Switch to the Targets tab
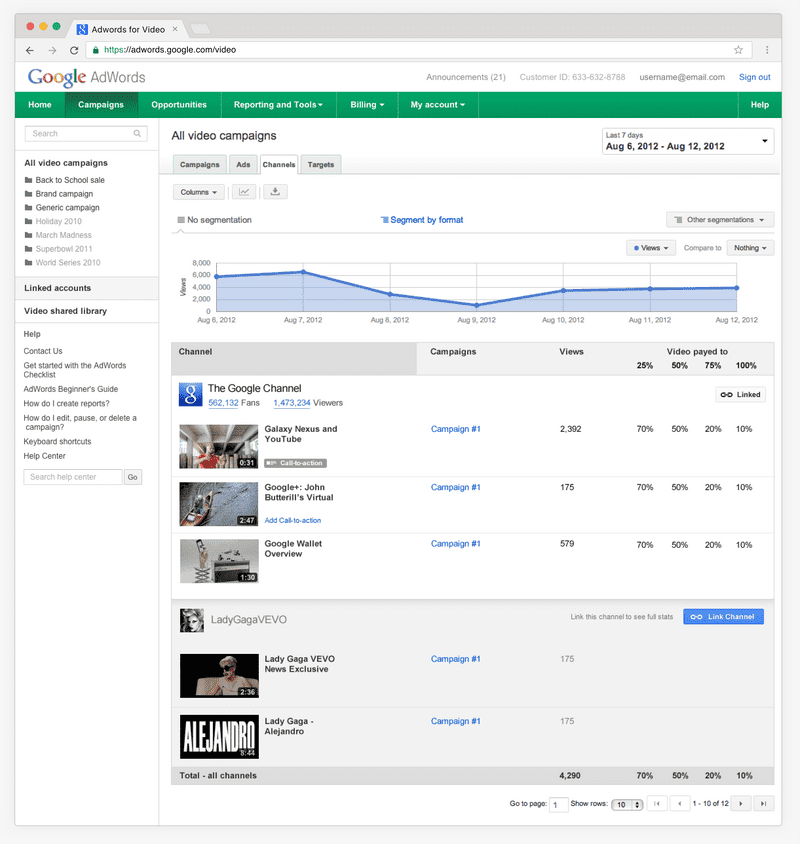Viewport: 800px width, 844px height. click(321, 164)
